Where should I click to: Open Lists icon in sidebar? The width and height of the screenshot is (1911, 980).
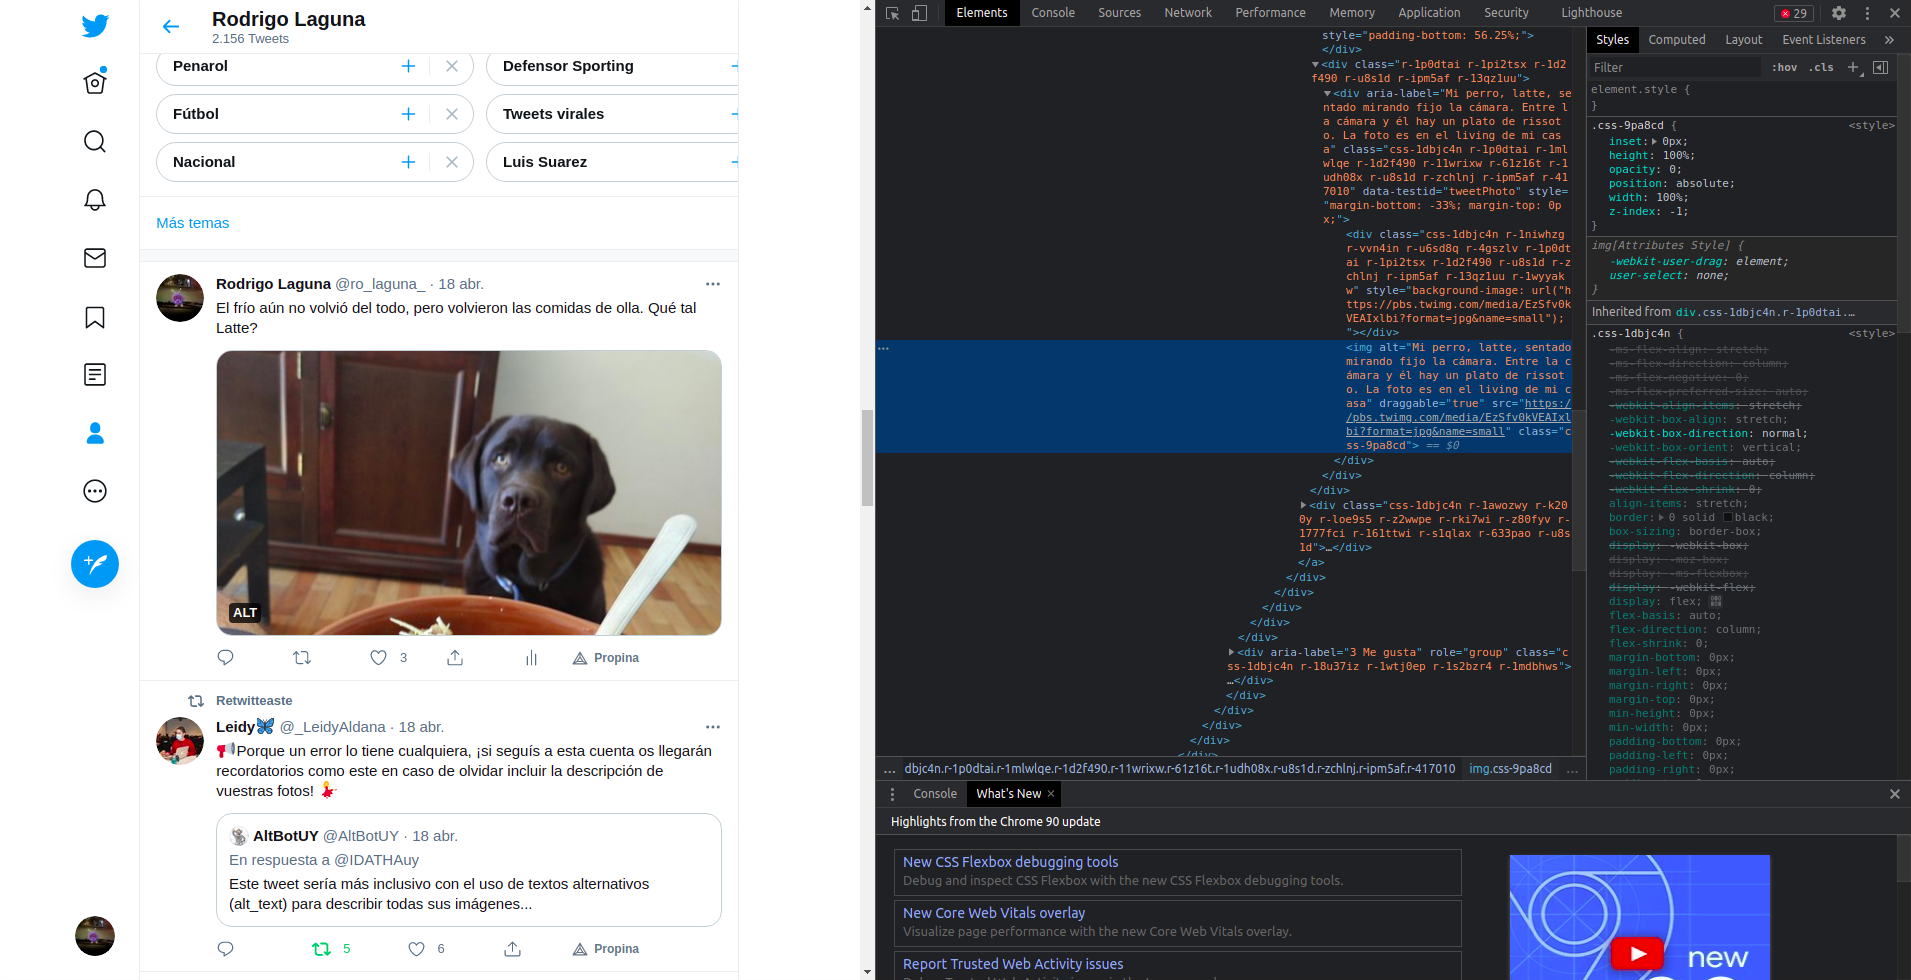(95, 375)
